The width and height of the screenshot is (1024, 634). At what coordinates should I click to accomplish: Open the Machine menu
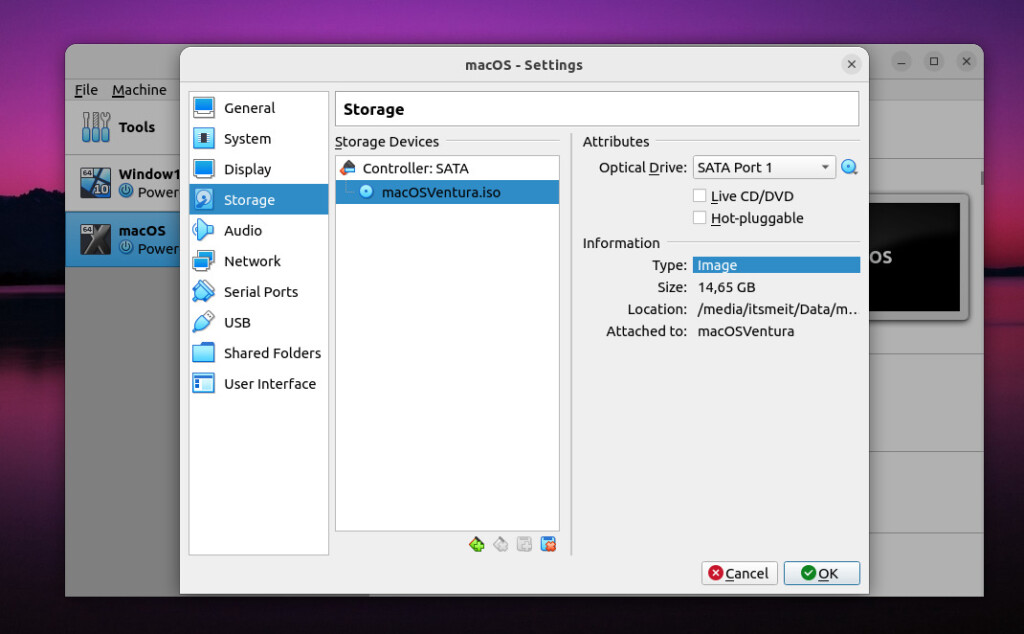(x=139, y=90)
